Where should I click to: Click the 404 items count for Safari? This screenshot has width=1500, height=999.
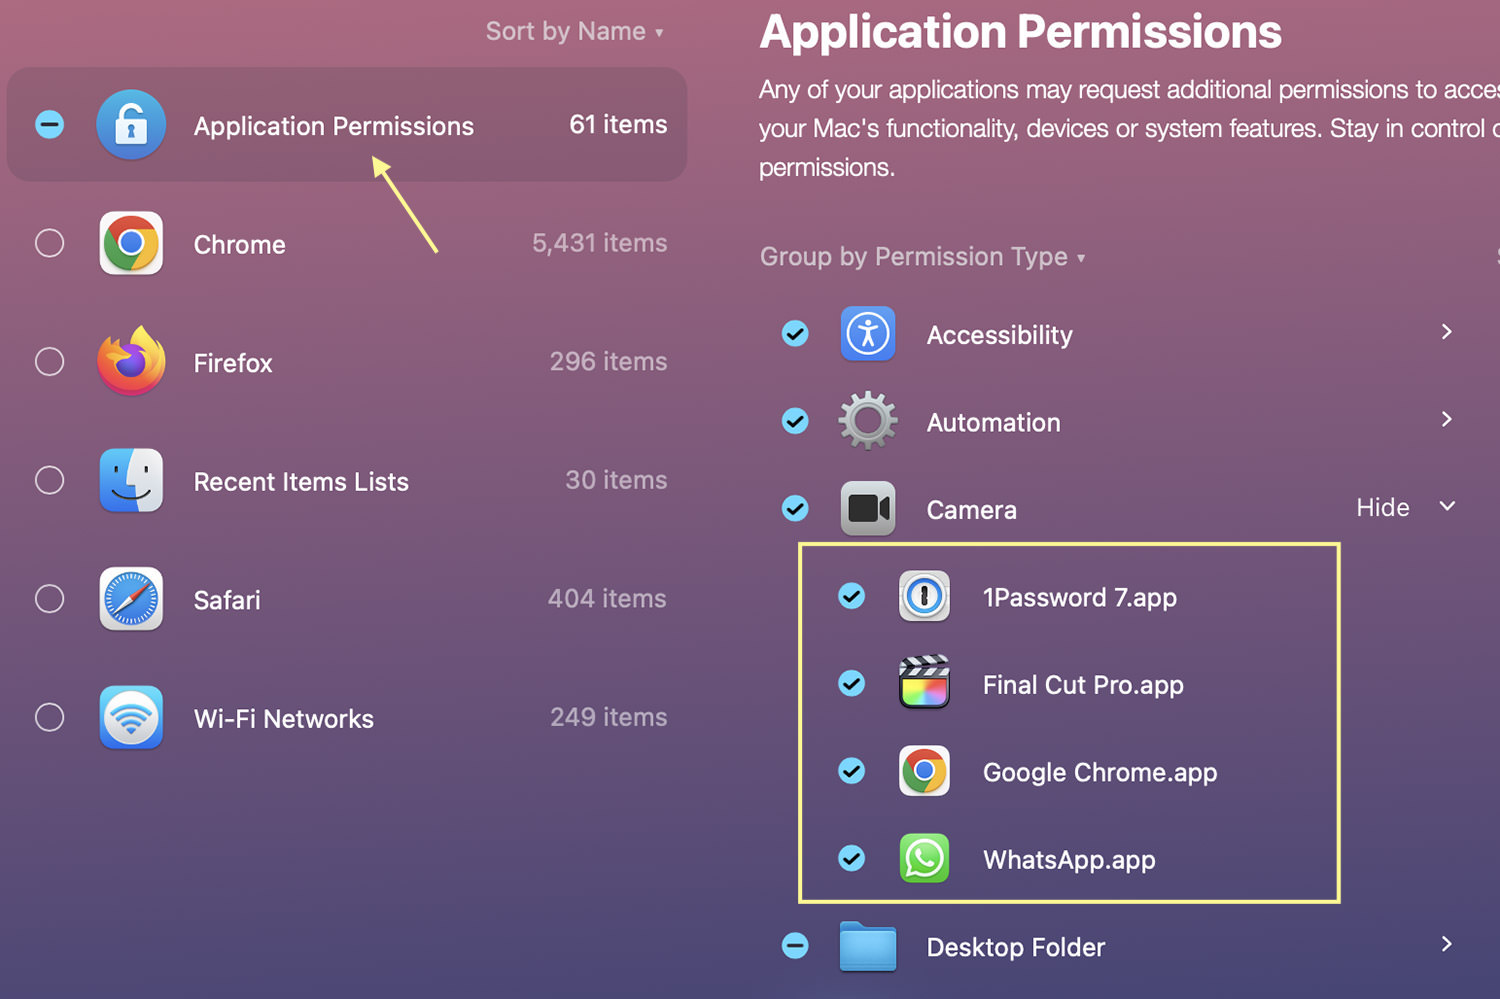pyautogui.click(x=607, y=598)
